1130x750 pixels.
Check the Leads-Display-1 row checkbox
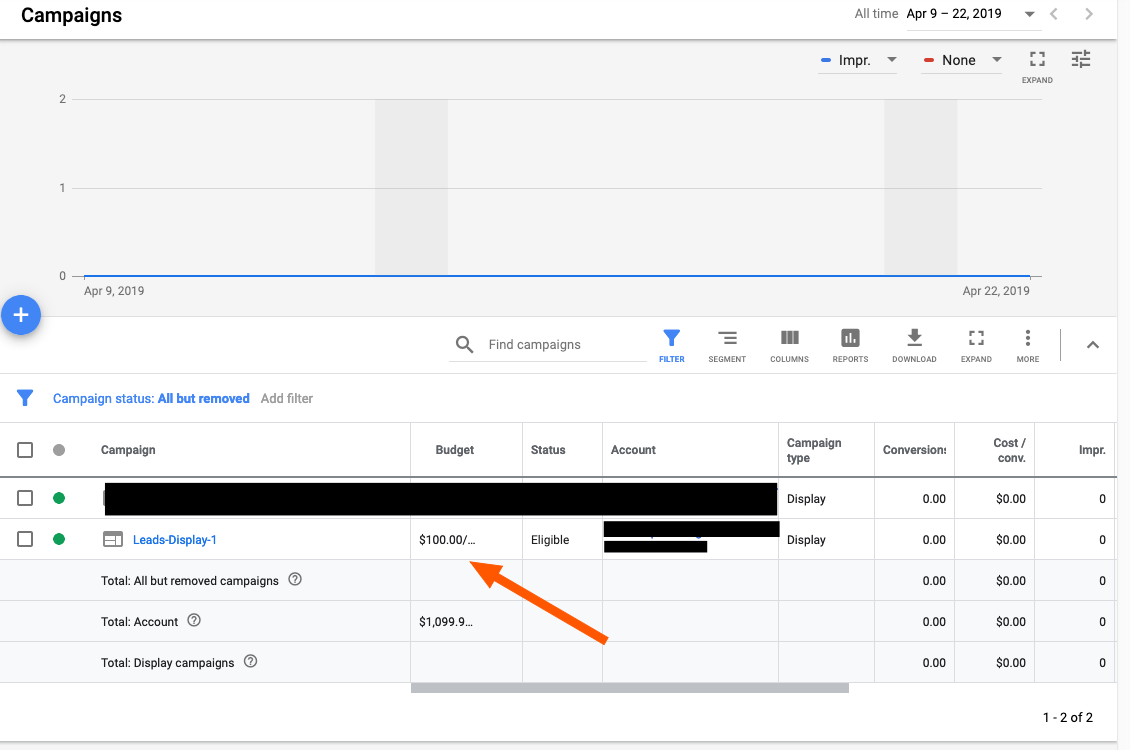click(25, 540)
